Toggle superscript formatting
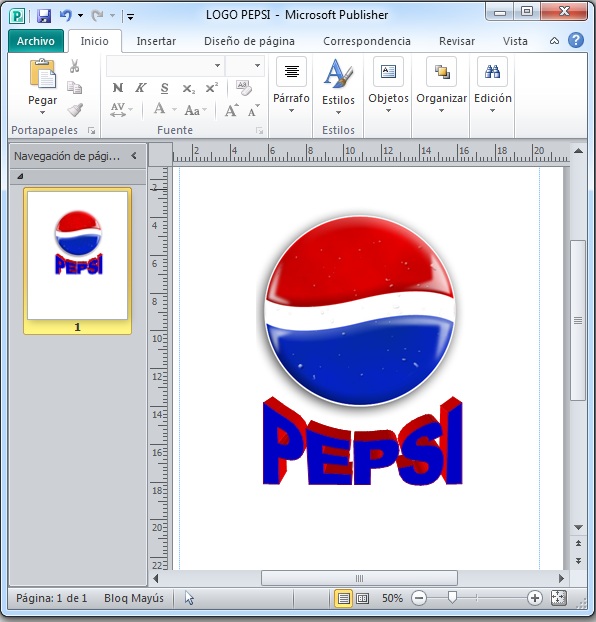596x622 pixels. [212, 87]
